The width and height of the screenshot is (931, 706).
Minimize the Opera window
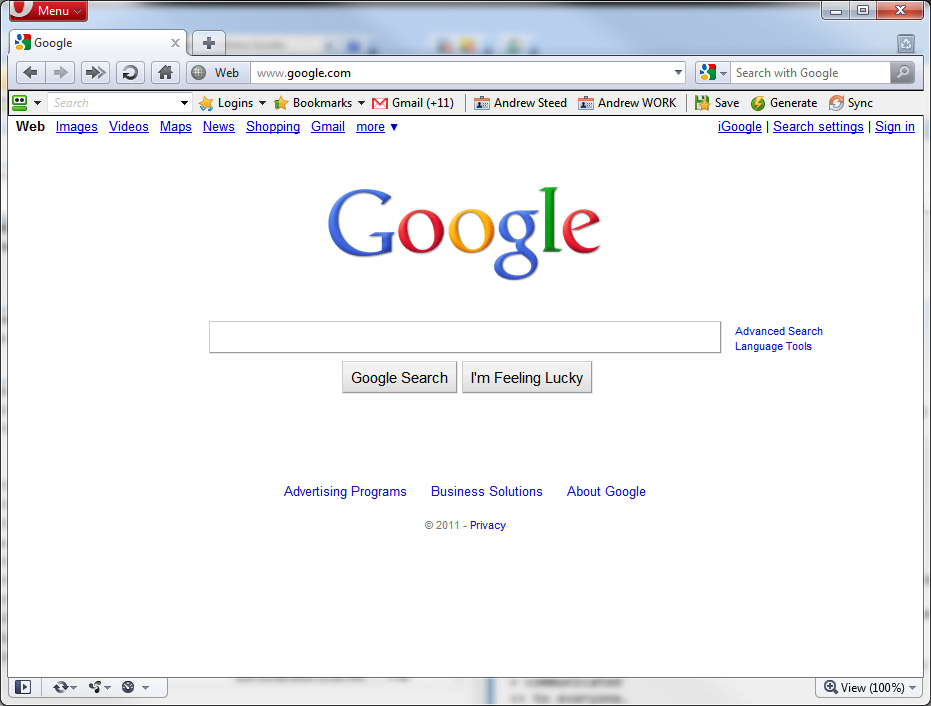(x=835, y=10)
